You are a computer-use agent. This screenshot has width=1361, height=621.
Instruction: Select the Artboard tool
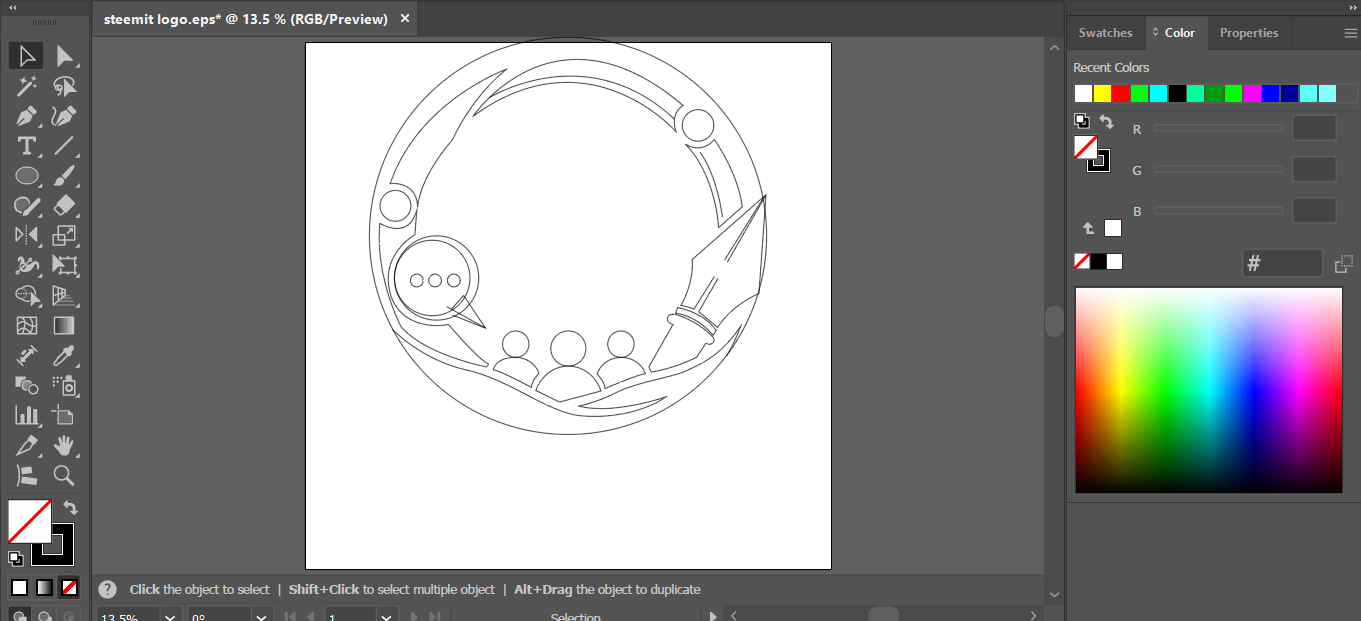pos(65,415)
